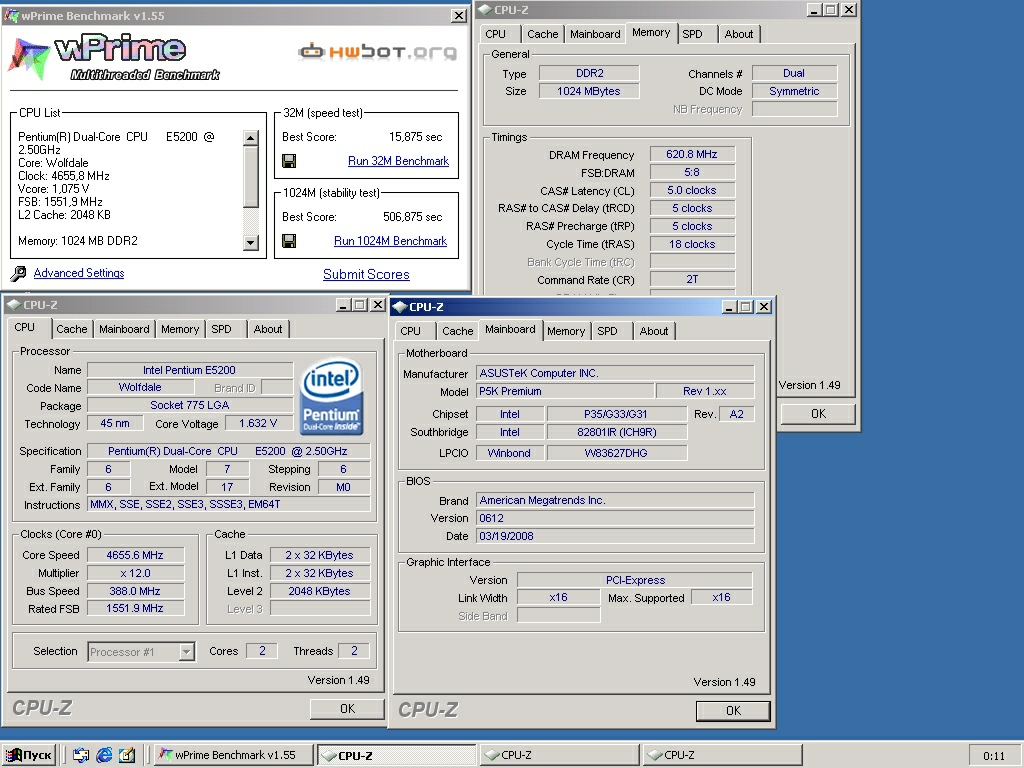Click the BIOS Date 03/19/2008 field
This screenshot has width=1024, height=768.
pos(615,536)
